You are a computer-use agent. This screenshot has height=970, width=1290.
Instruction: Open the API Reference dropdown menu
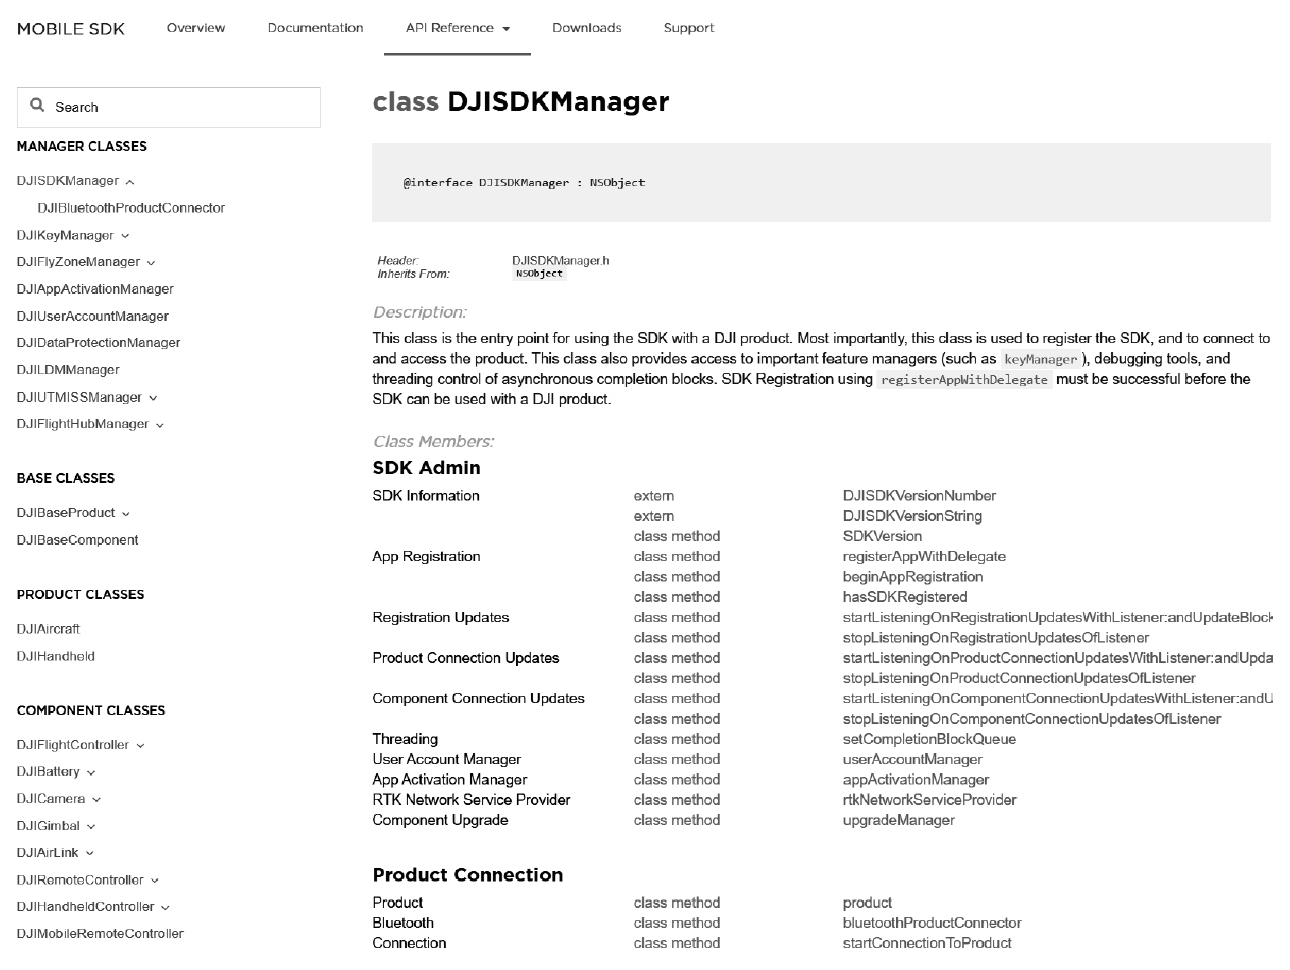457,28
